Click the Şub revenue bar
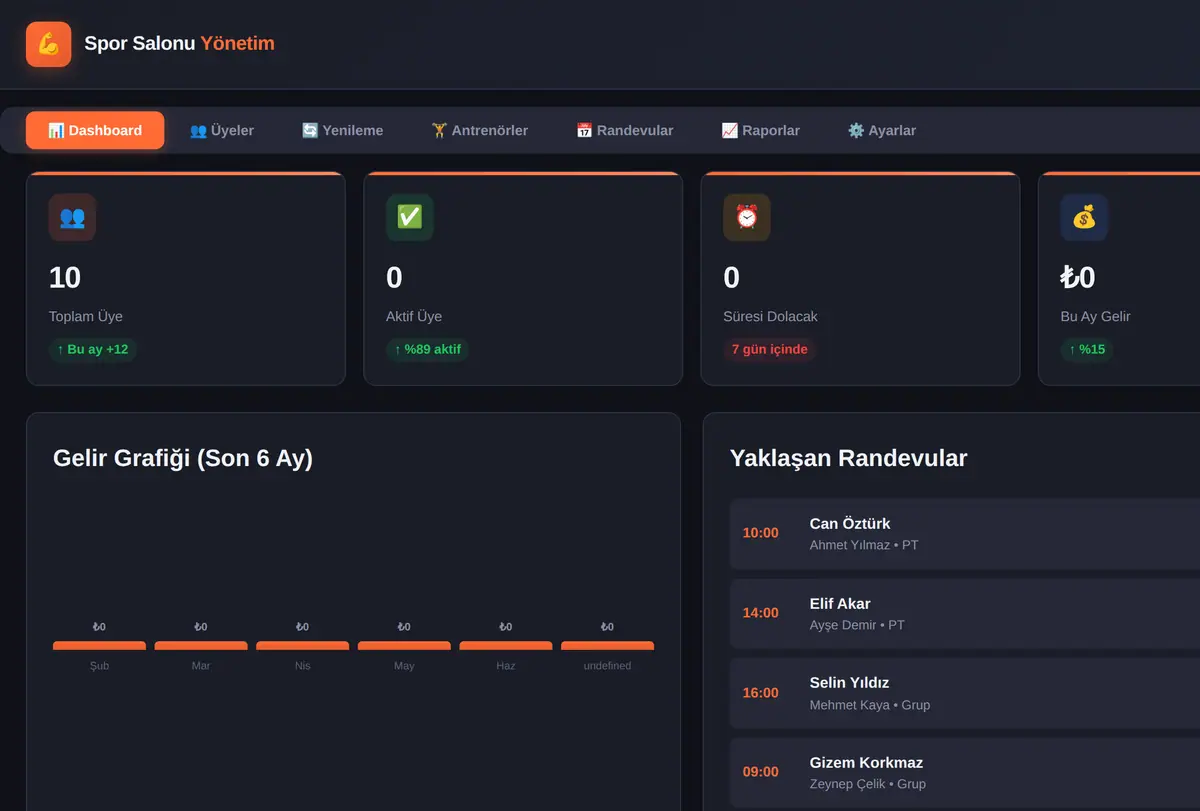 (x=99, y=646)
